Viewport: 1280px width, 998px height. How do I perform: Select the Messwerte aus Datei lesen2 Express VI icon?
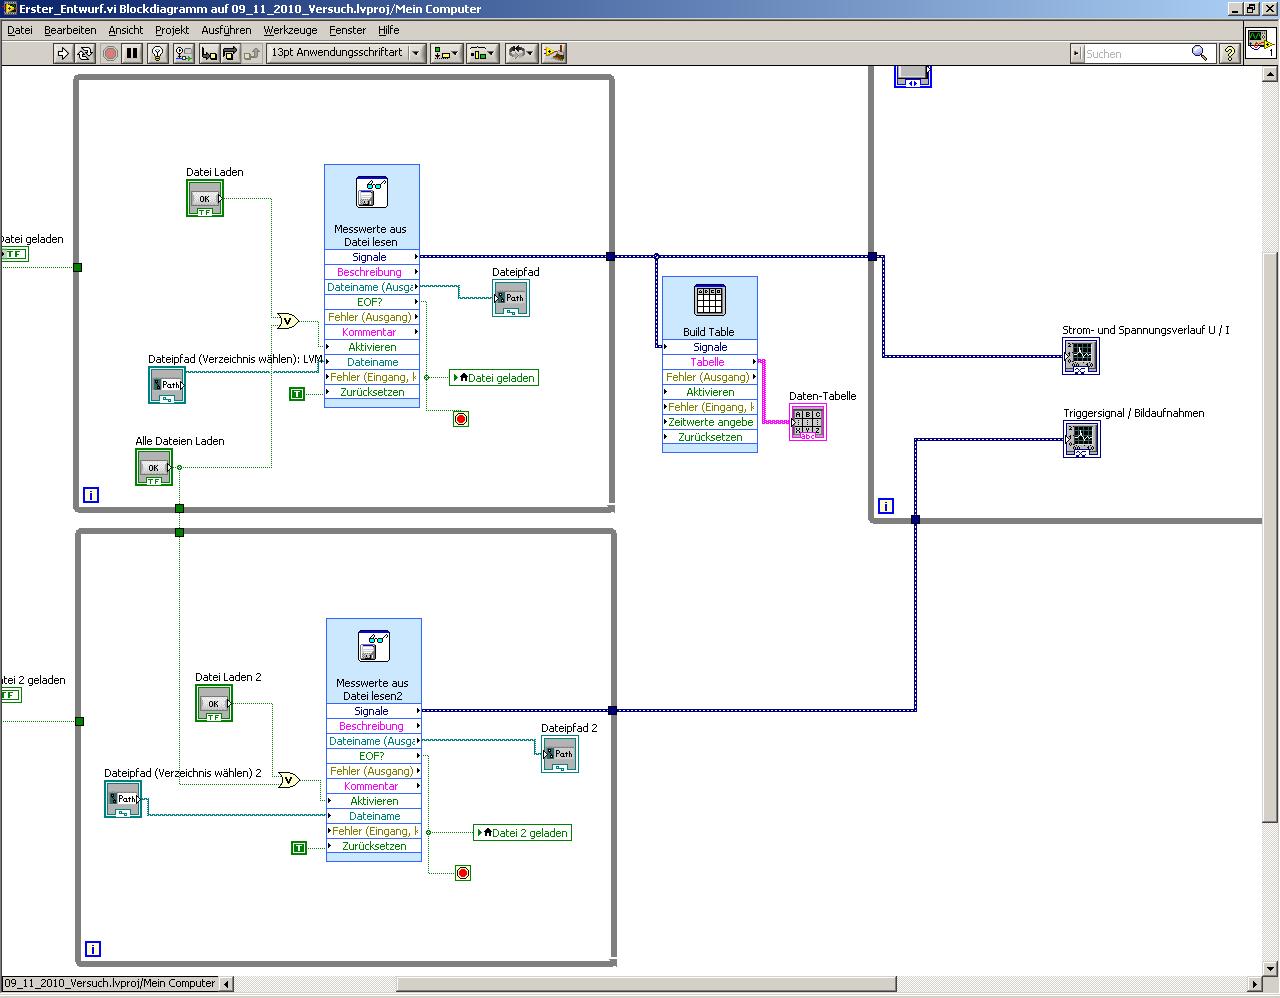pos(373,646)
